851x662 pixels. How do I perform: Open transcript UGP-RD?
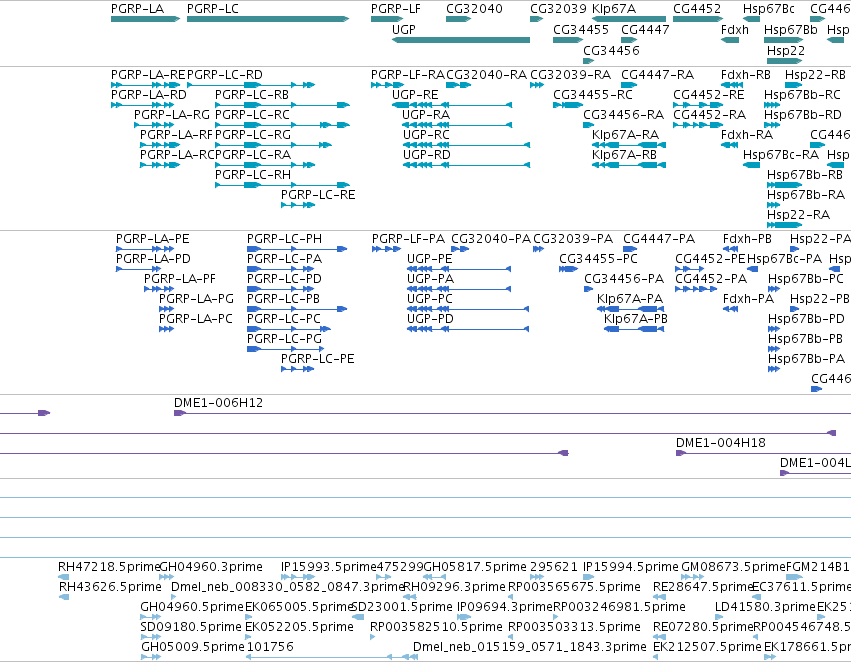point(427,155)
